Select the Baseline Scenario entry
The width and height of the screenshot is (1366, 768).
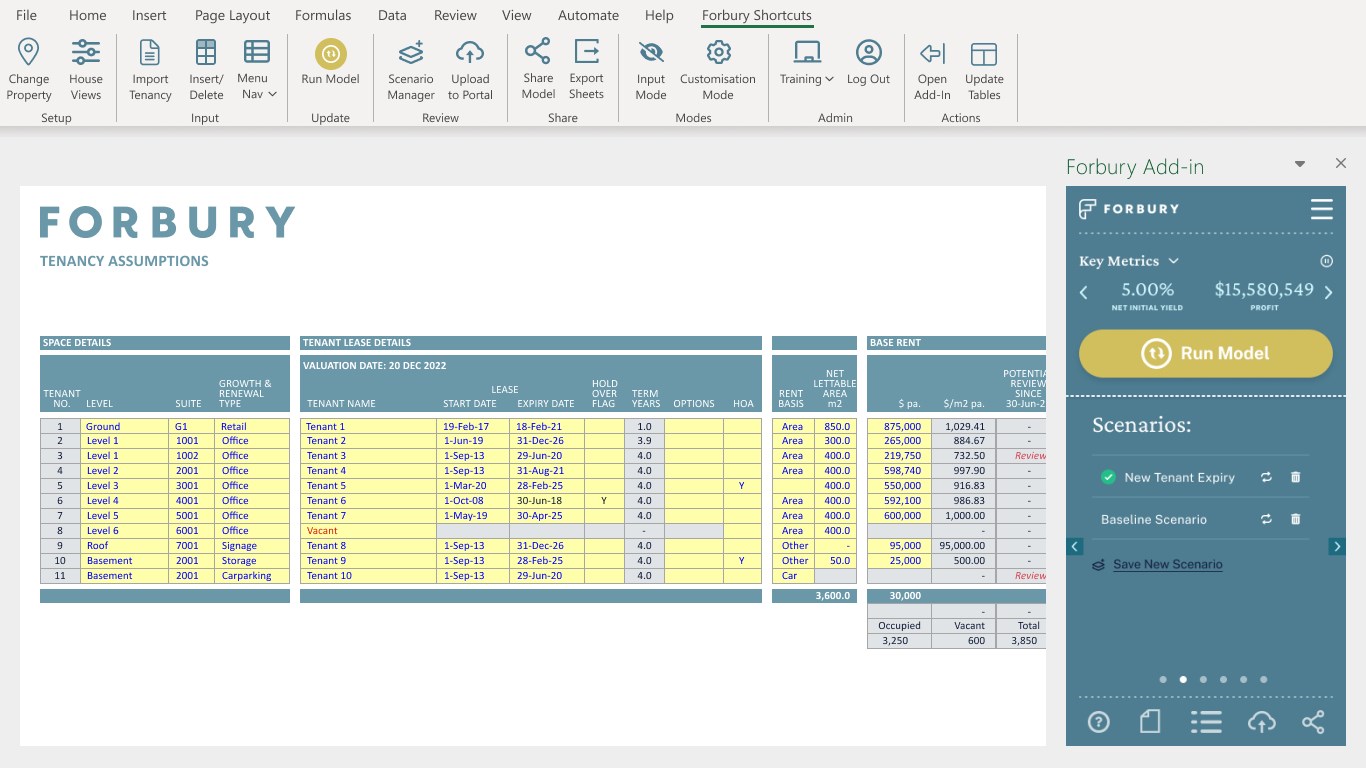(1154, 520)
